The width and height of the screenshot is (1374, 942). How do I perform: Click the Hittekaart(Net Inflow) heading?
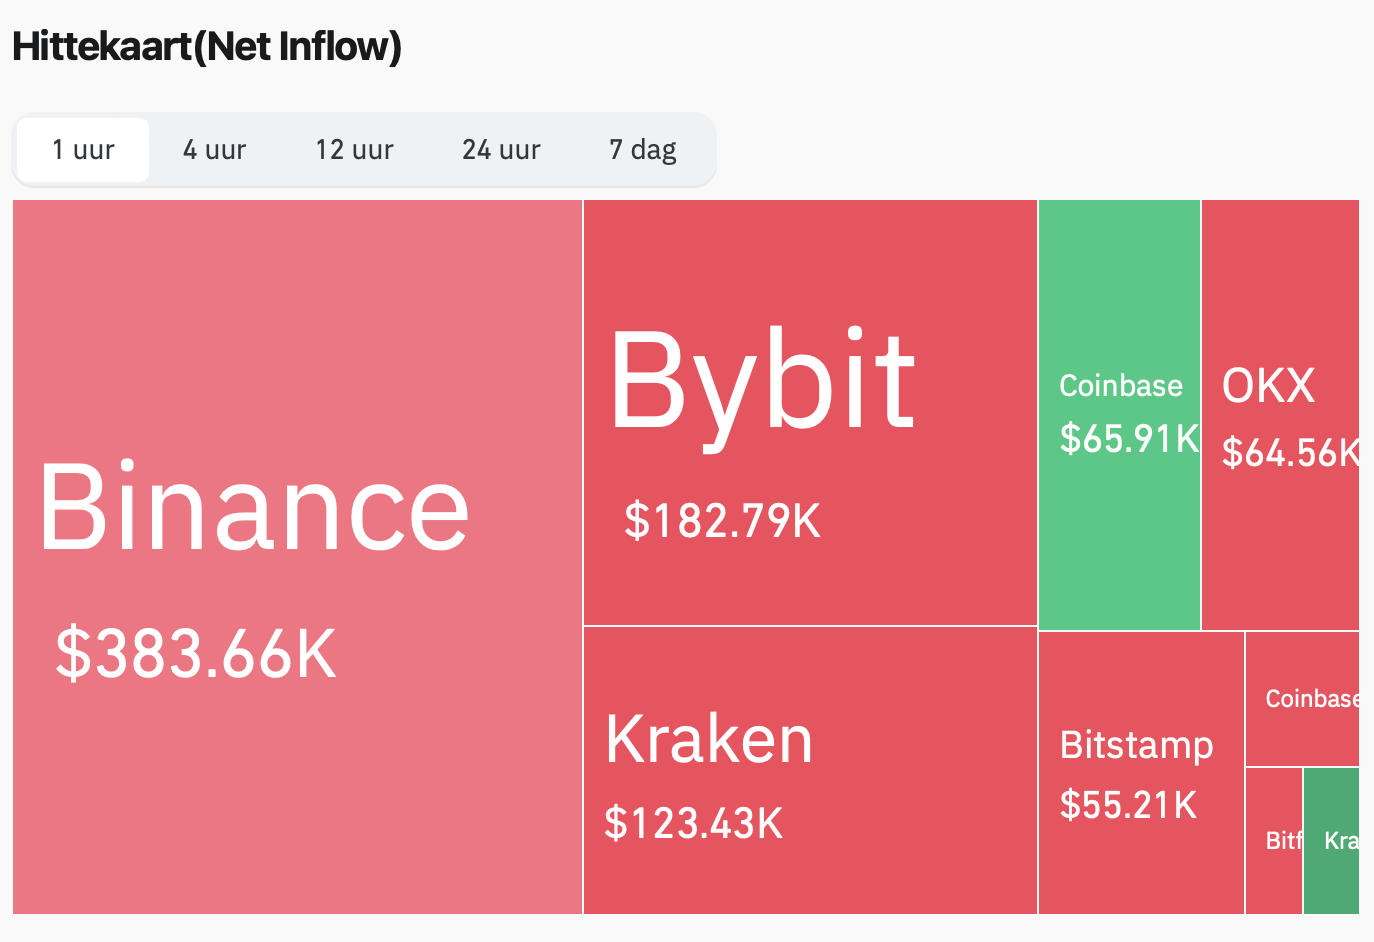[207, 47]
